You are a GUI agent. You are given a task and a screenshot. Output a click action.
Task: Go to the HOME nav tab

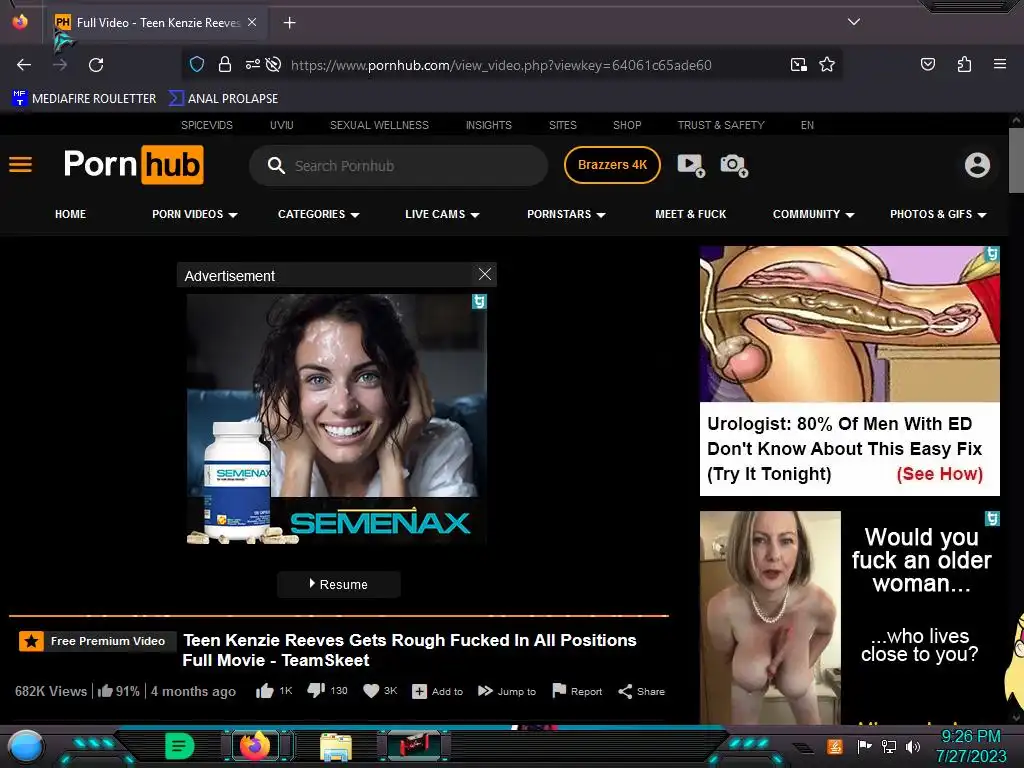71,214
